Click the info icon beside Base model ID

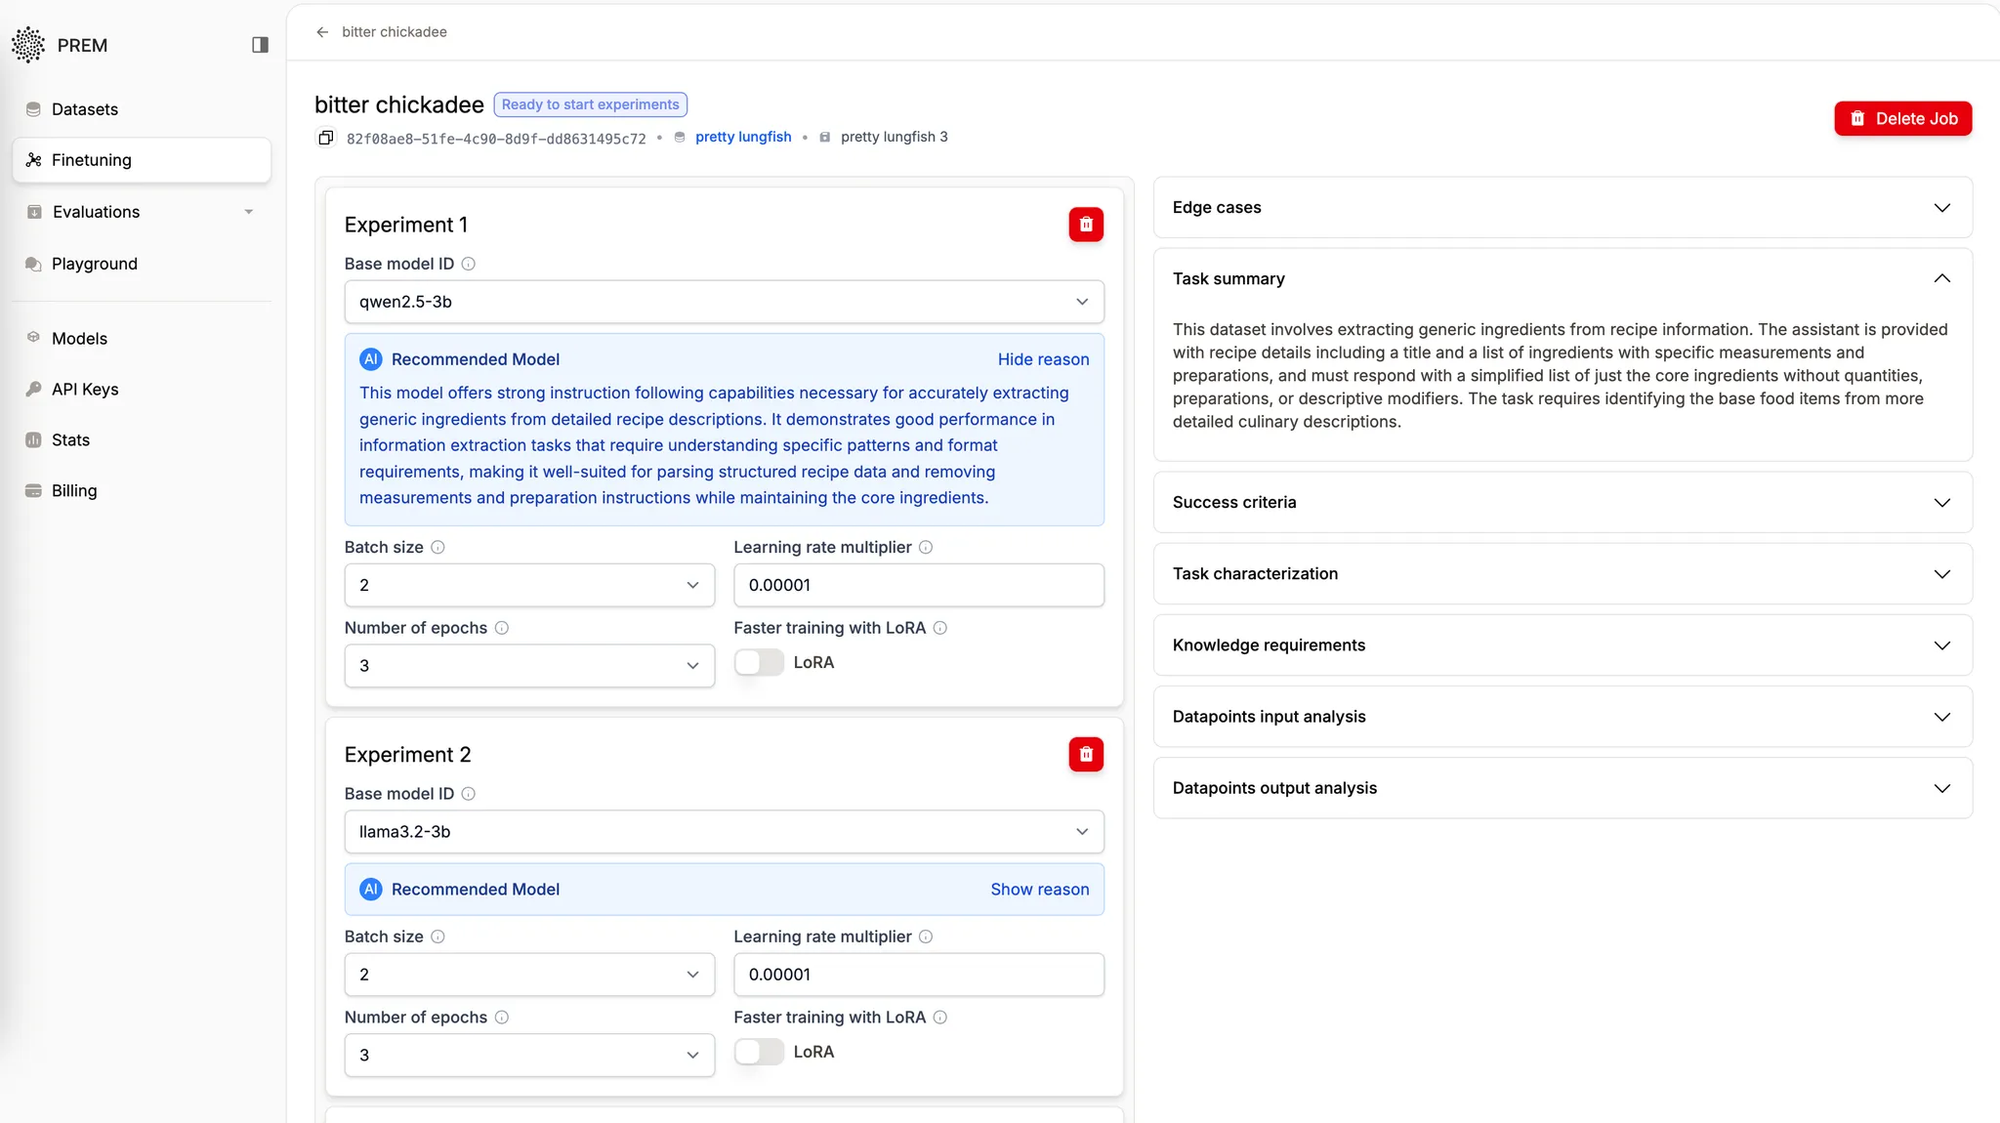tap(469, 263)
